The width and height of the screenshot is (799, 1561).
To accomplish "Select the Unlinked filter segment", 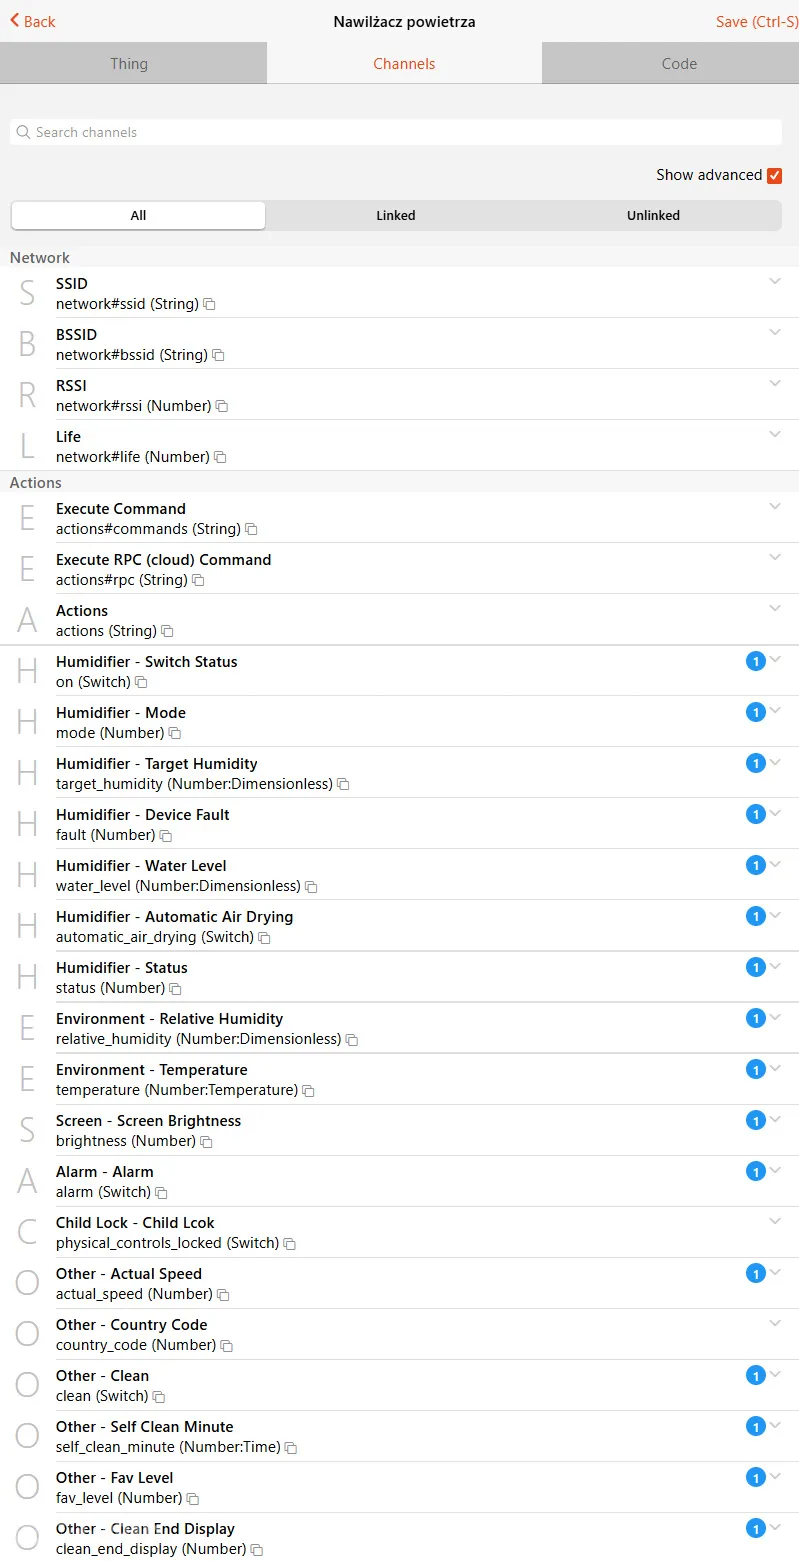I will [x=653, y=215].
